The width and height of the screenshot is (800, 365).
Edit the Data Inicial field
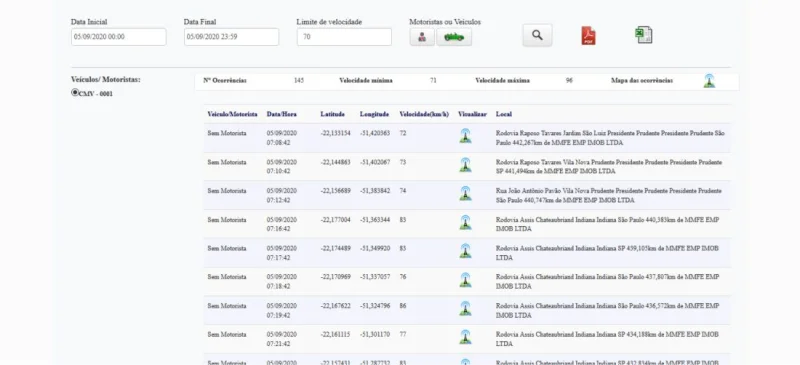pyautogui.click(x=118, y=37)
